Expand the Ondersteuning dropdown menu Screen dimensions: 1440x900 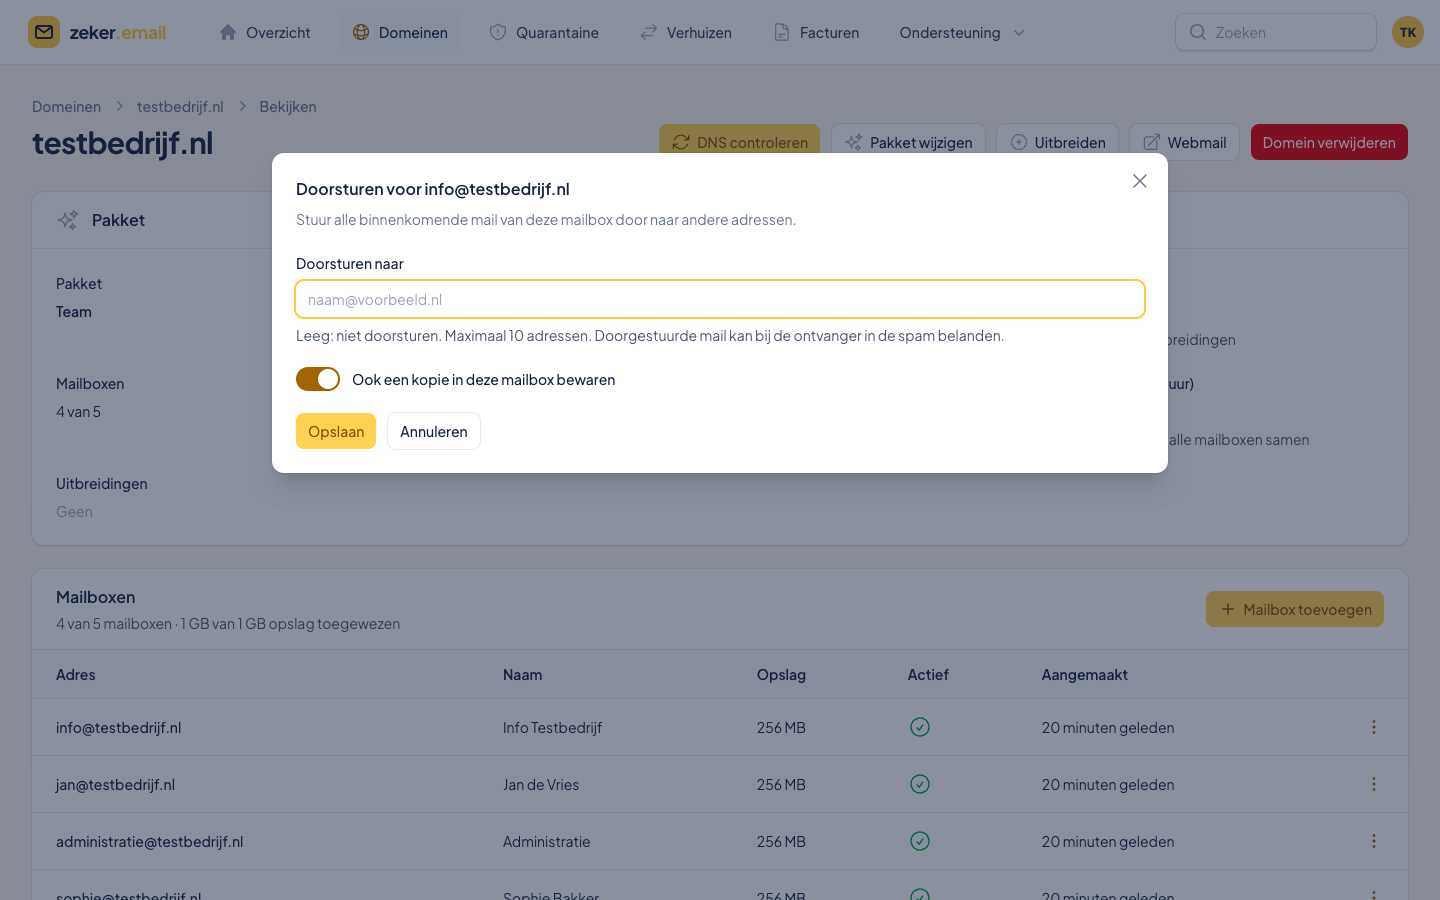[x=962, y=32]
